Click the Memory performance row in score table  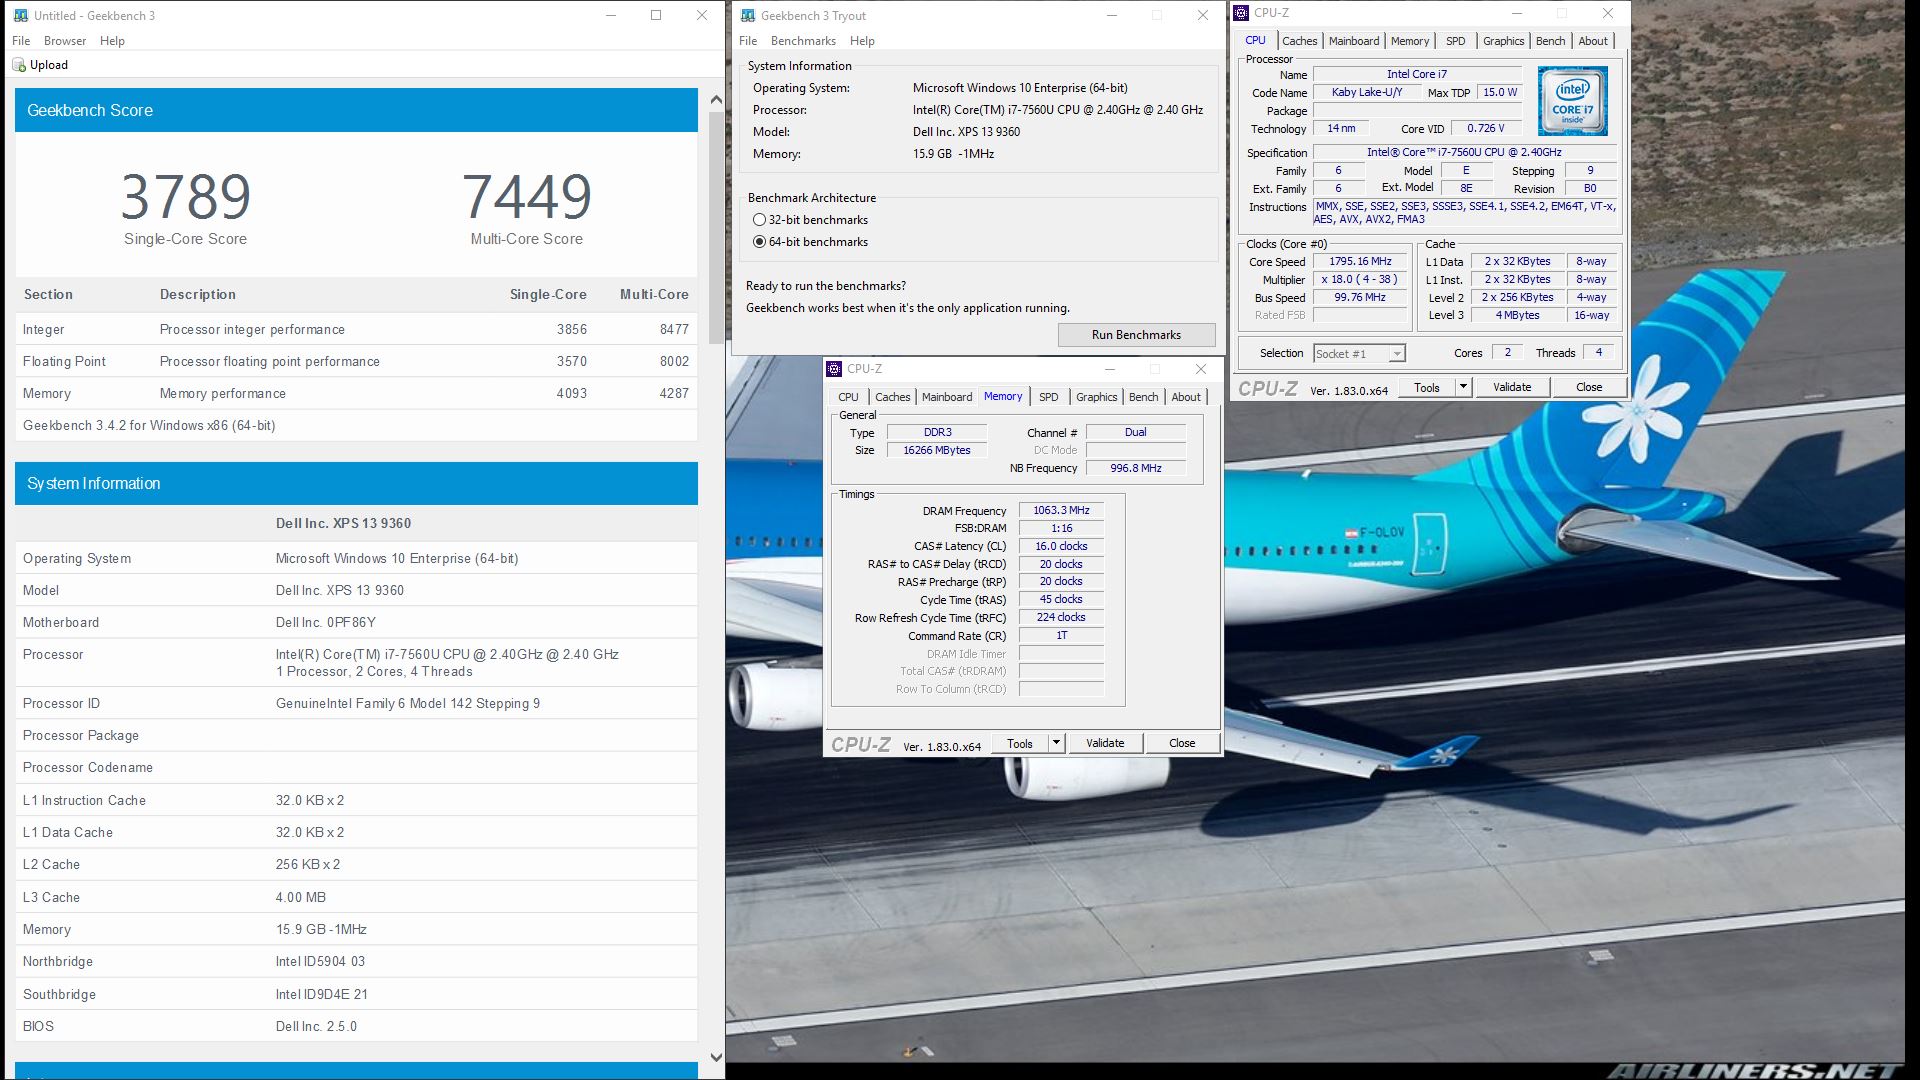pyautogui.click(x=356, y=393)
